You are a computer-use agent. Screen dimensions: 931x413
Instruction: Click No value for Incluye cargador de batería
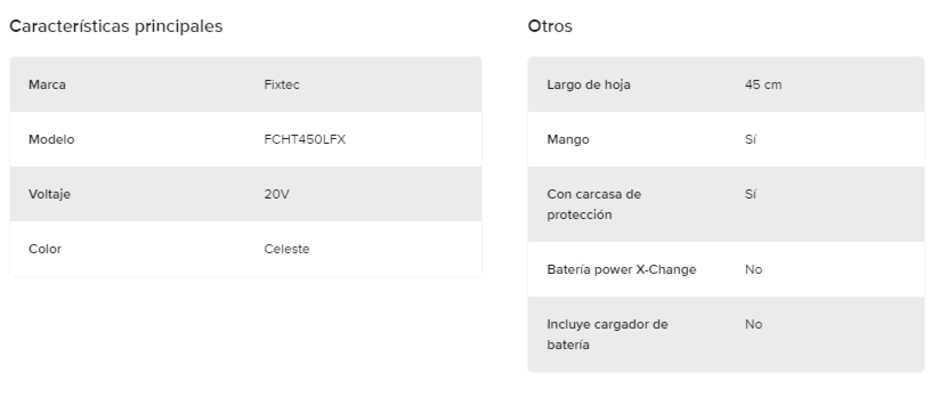[754, 324]
